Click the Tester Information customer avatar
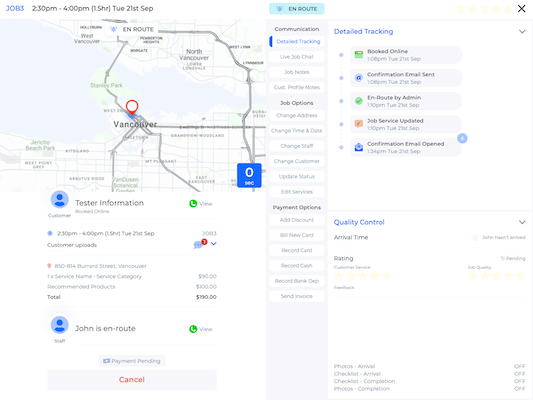 59,199
